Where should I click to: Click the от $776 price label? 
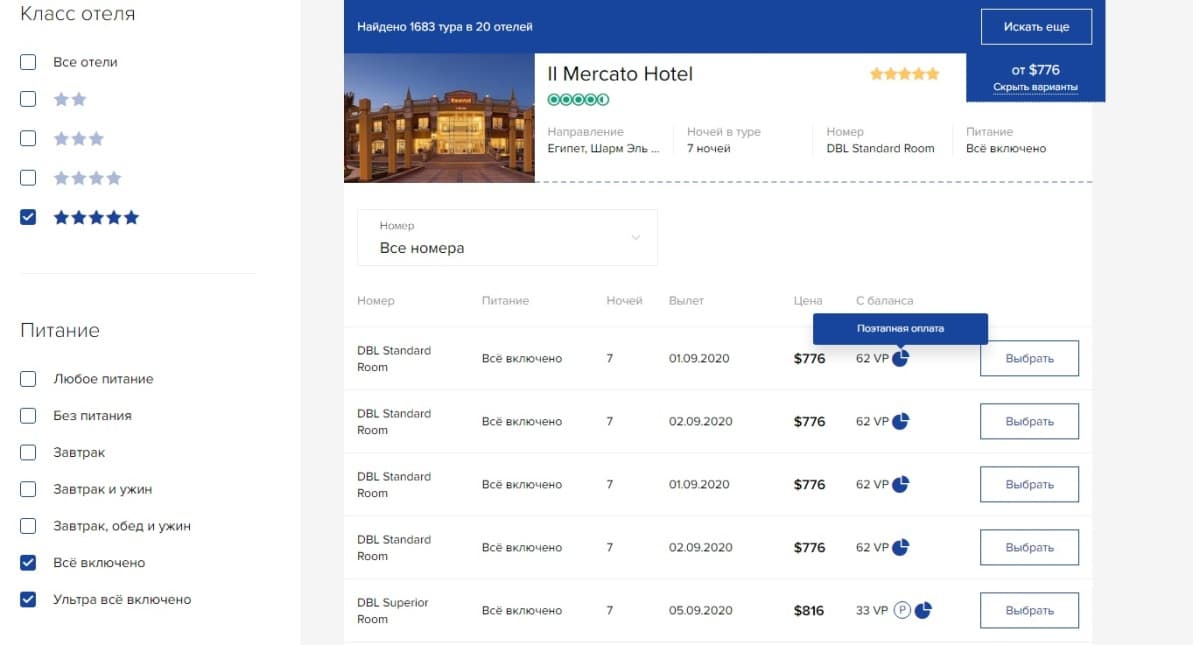tap(1035, 70)
